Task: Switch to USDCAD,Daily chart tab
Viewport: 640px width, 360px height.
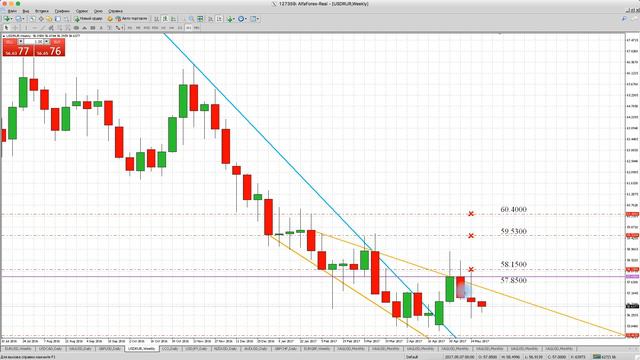Action: pyautogui.click(x=50, y=349)
